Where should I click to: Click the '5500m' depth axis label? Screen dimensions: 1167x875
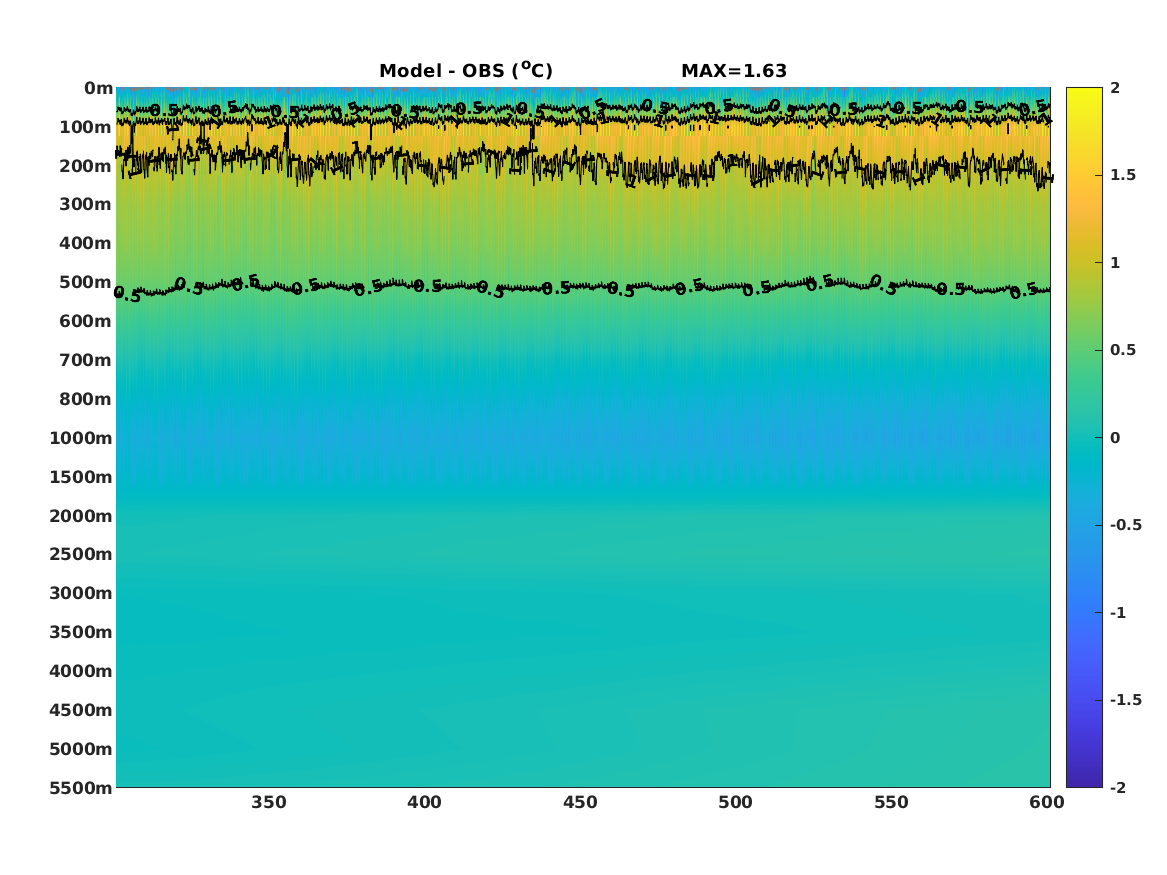pos(81,788)
